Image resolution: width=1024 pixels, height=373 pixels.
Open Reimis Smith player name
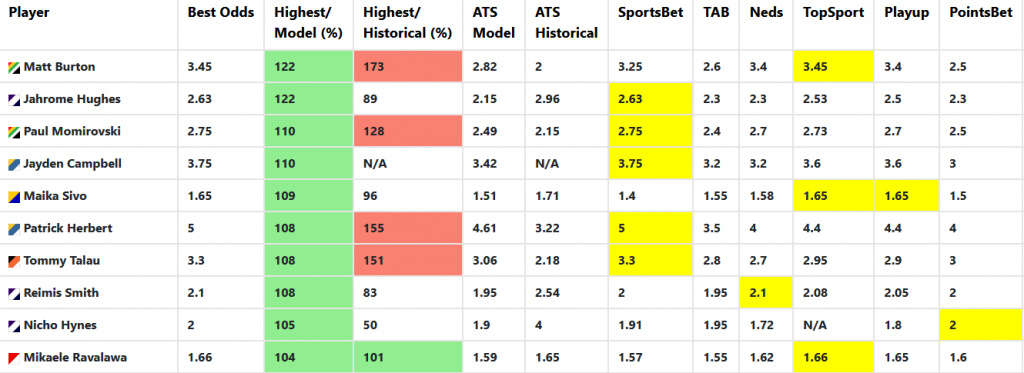pyautogui.click(x=61, y=293)
